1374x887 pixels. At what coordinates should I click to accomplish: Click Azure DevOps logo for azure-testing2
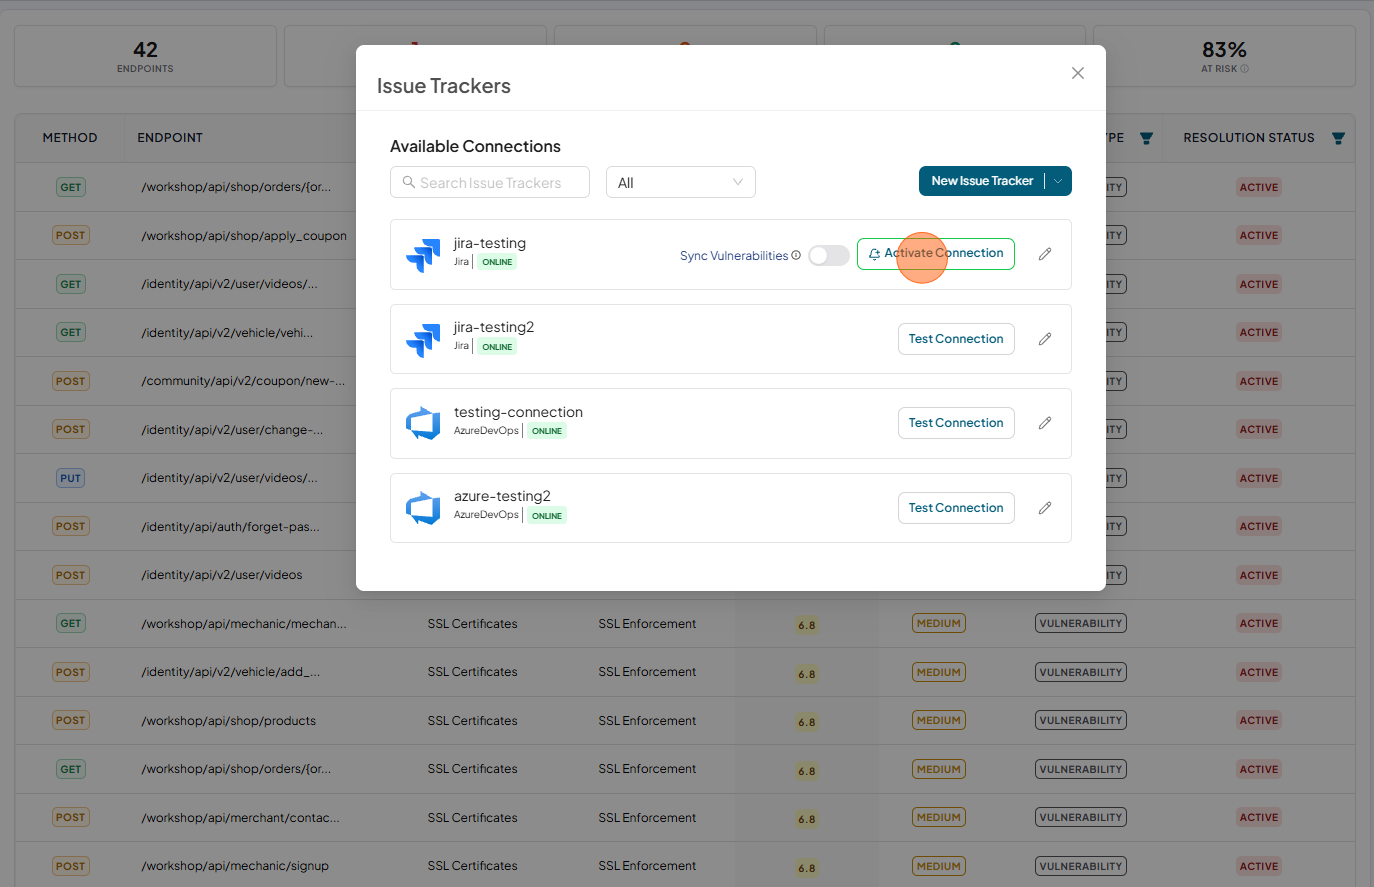click(x=423, y=508)
